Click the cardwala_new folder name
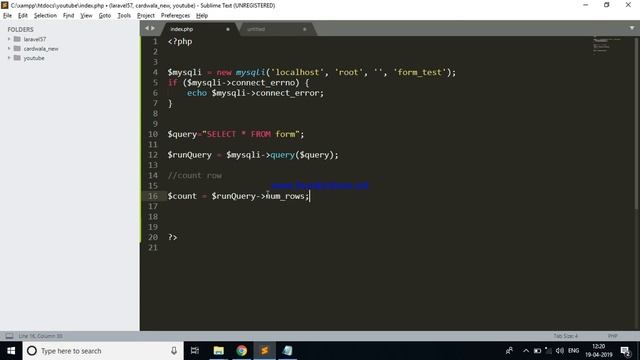This screenshot has height=360, width=640. tap(41, 49)
